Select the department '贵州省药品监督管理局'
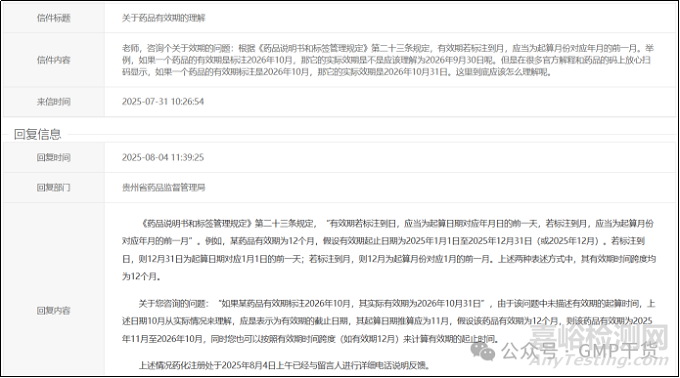This screenshot has height=378, width=680. click(x=163, y=187)
